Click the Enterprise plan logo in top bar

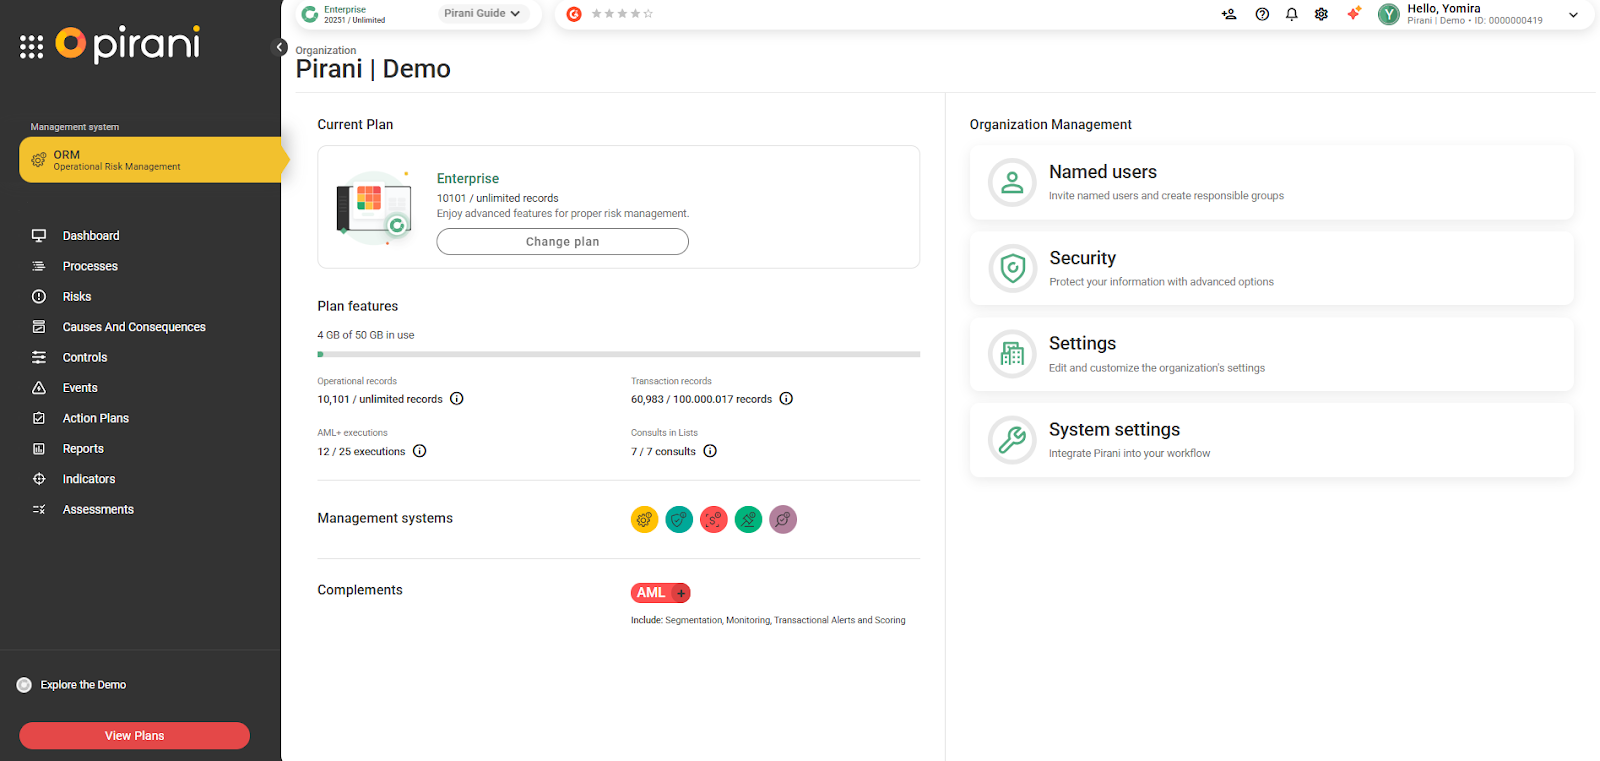tap(310, 14)
